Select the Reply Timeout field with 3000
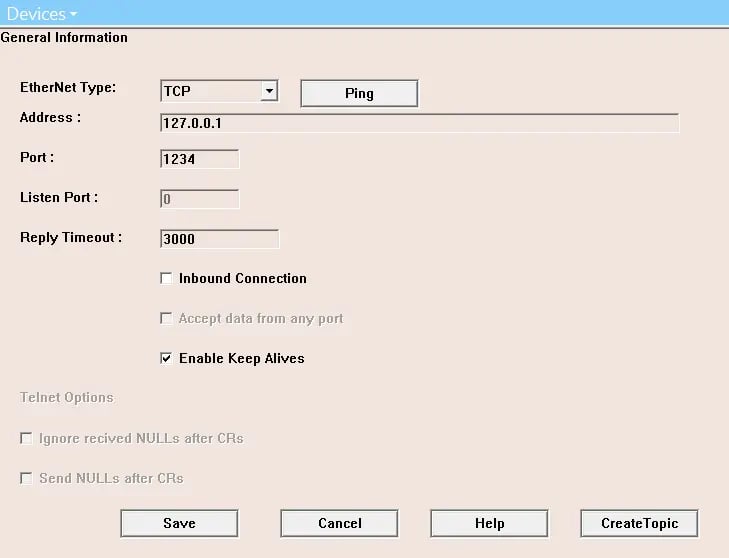Screen dimensions: 729x558 [219, 239]
